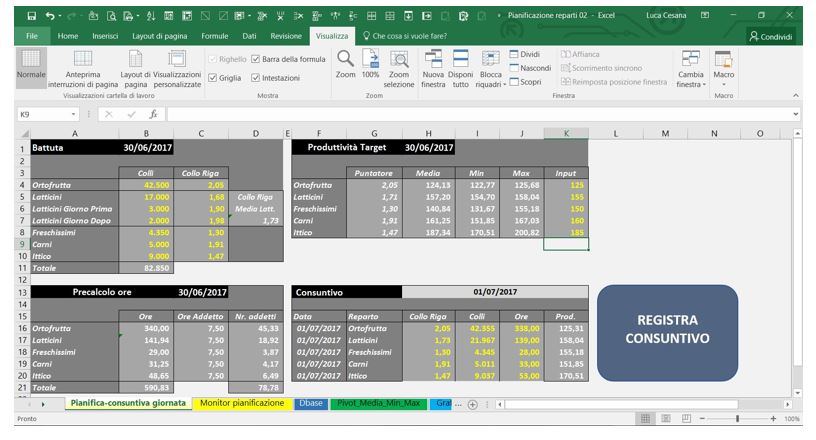Open a Nuova finestra
816x440 pixels.
point(433,69)
